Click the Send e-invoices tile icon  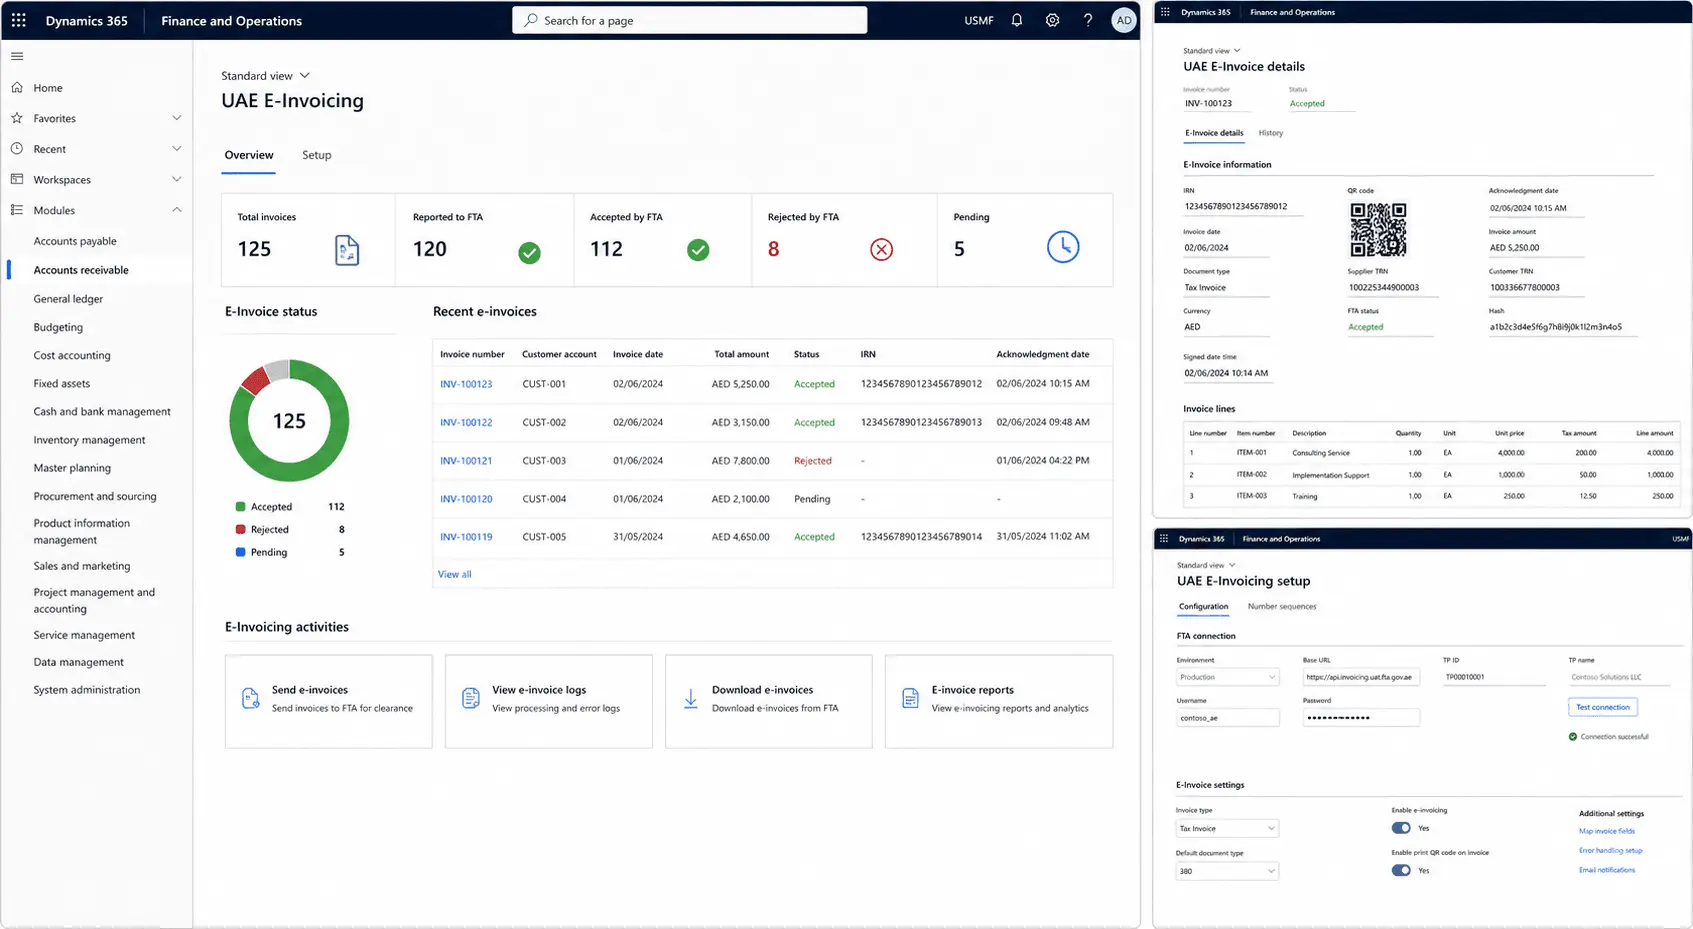[251, 698]
